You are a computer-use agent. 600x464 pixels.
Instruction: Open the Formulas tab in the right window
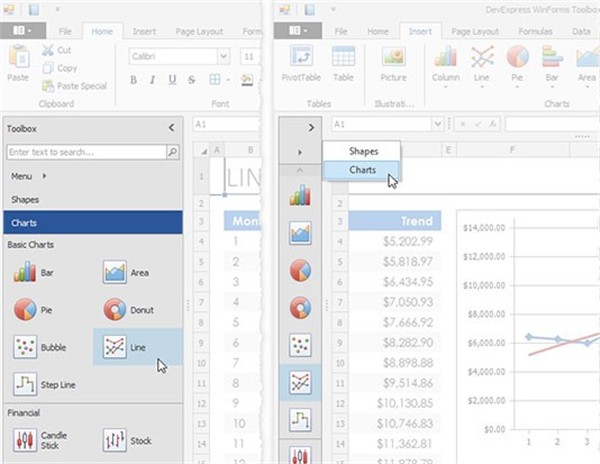[535, 31]
